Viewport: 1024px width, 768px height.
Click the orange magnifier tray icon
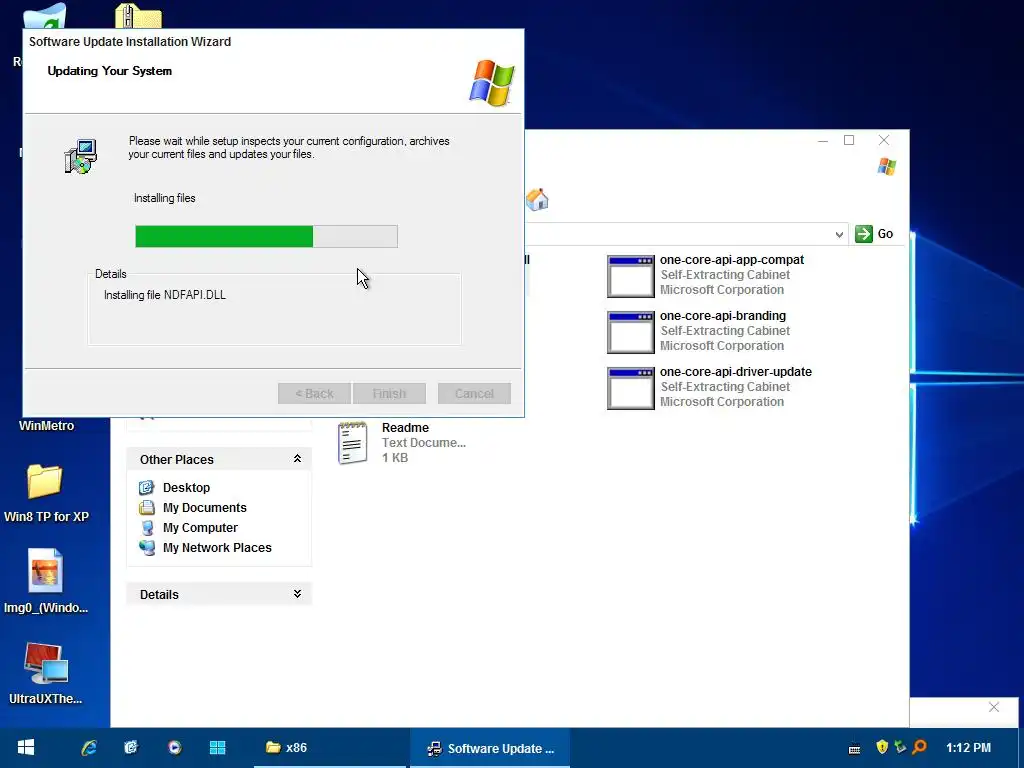click(920, 746)
